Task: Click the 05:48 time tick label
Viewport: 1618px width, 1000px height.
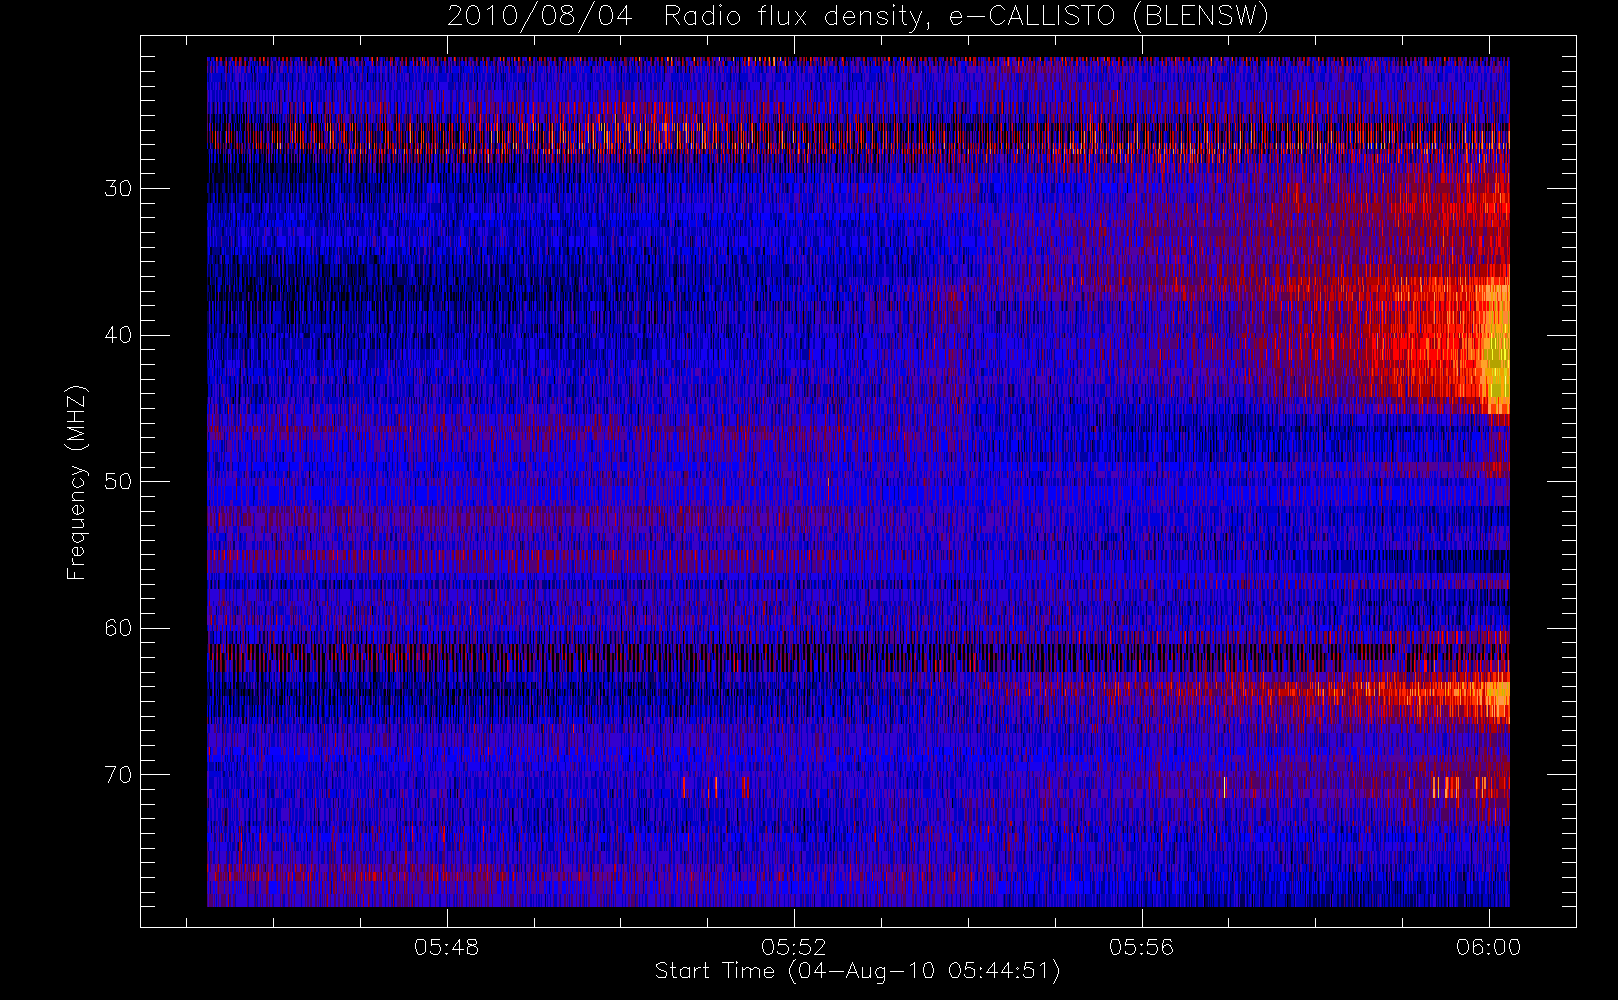Action: [x=446, y=947]
